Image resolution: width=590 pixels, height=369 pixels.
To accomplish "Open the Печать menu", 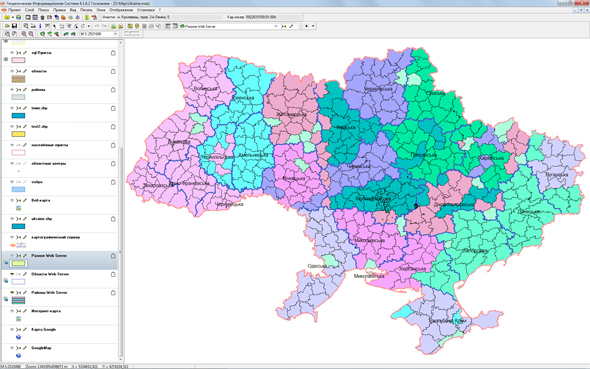I will pos(86,10).
